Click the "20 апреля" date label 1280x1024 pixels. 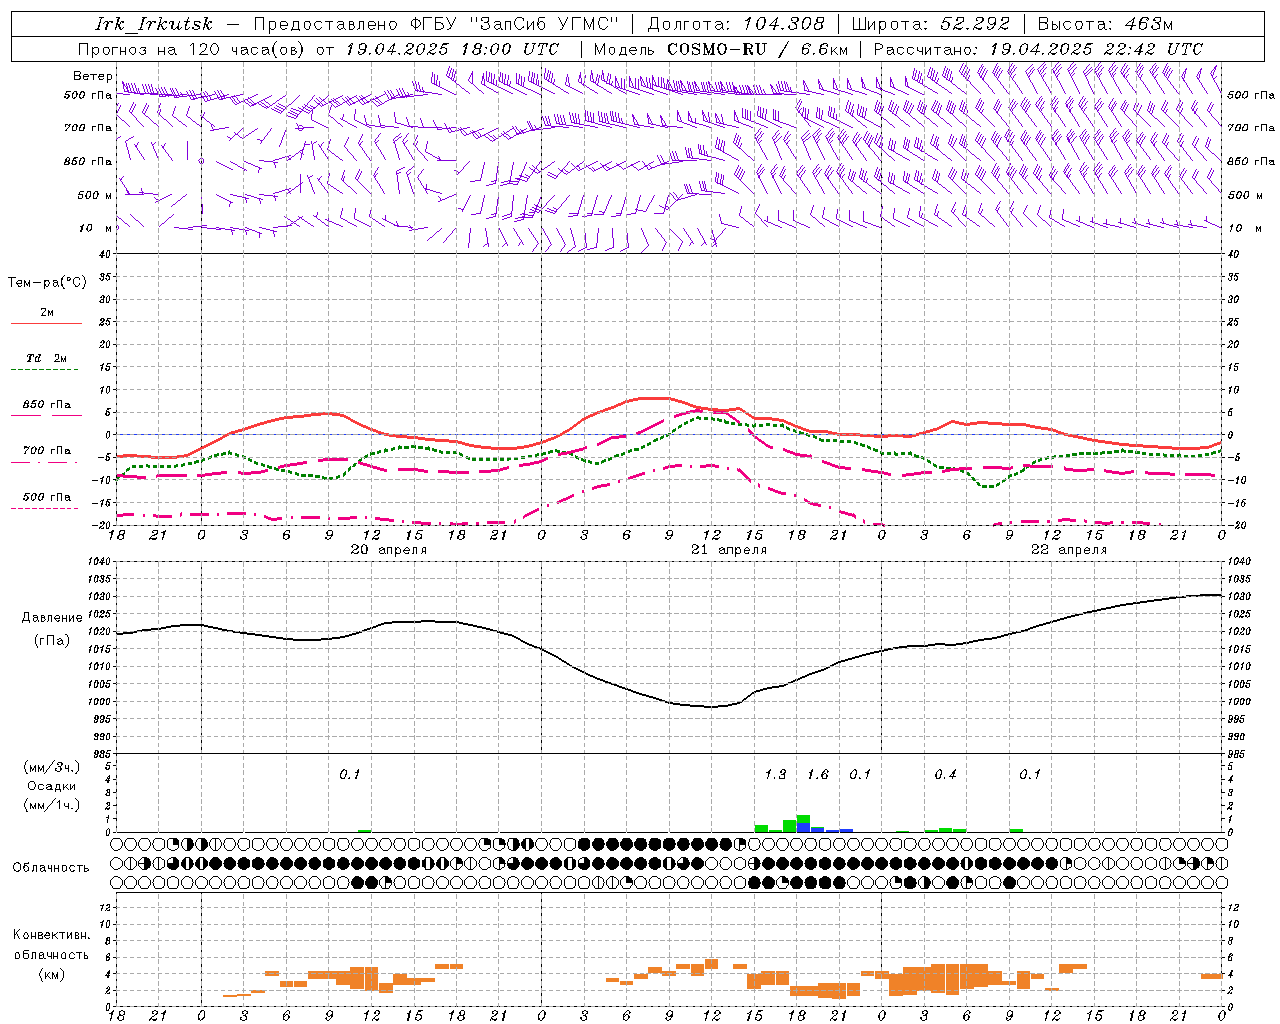tap(388, 550)
